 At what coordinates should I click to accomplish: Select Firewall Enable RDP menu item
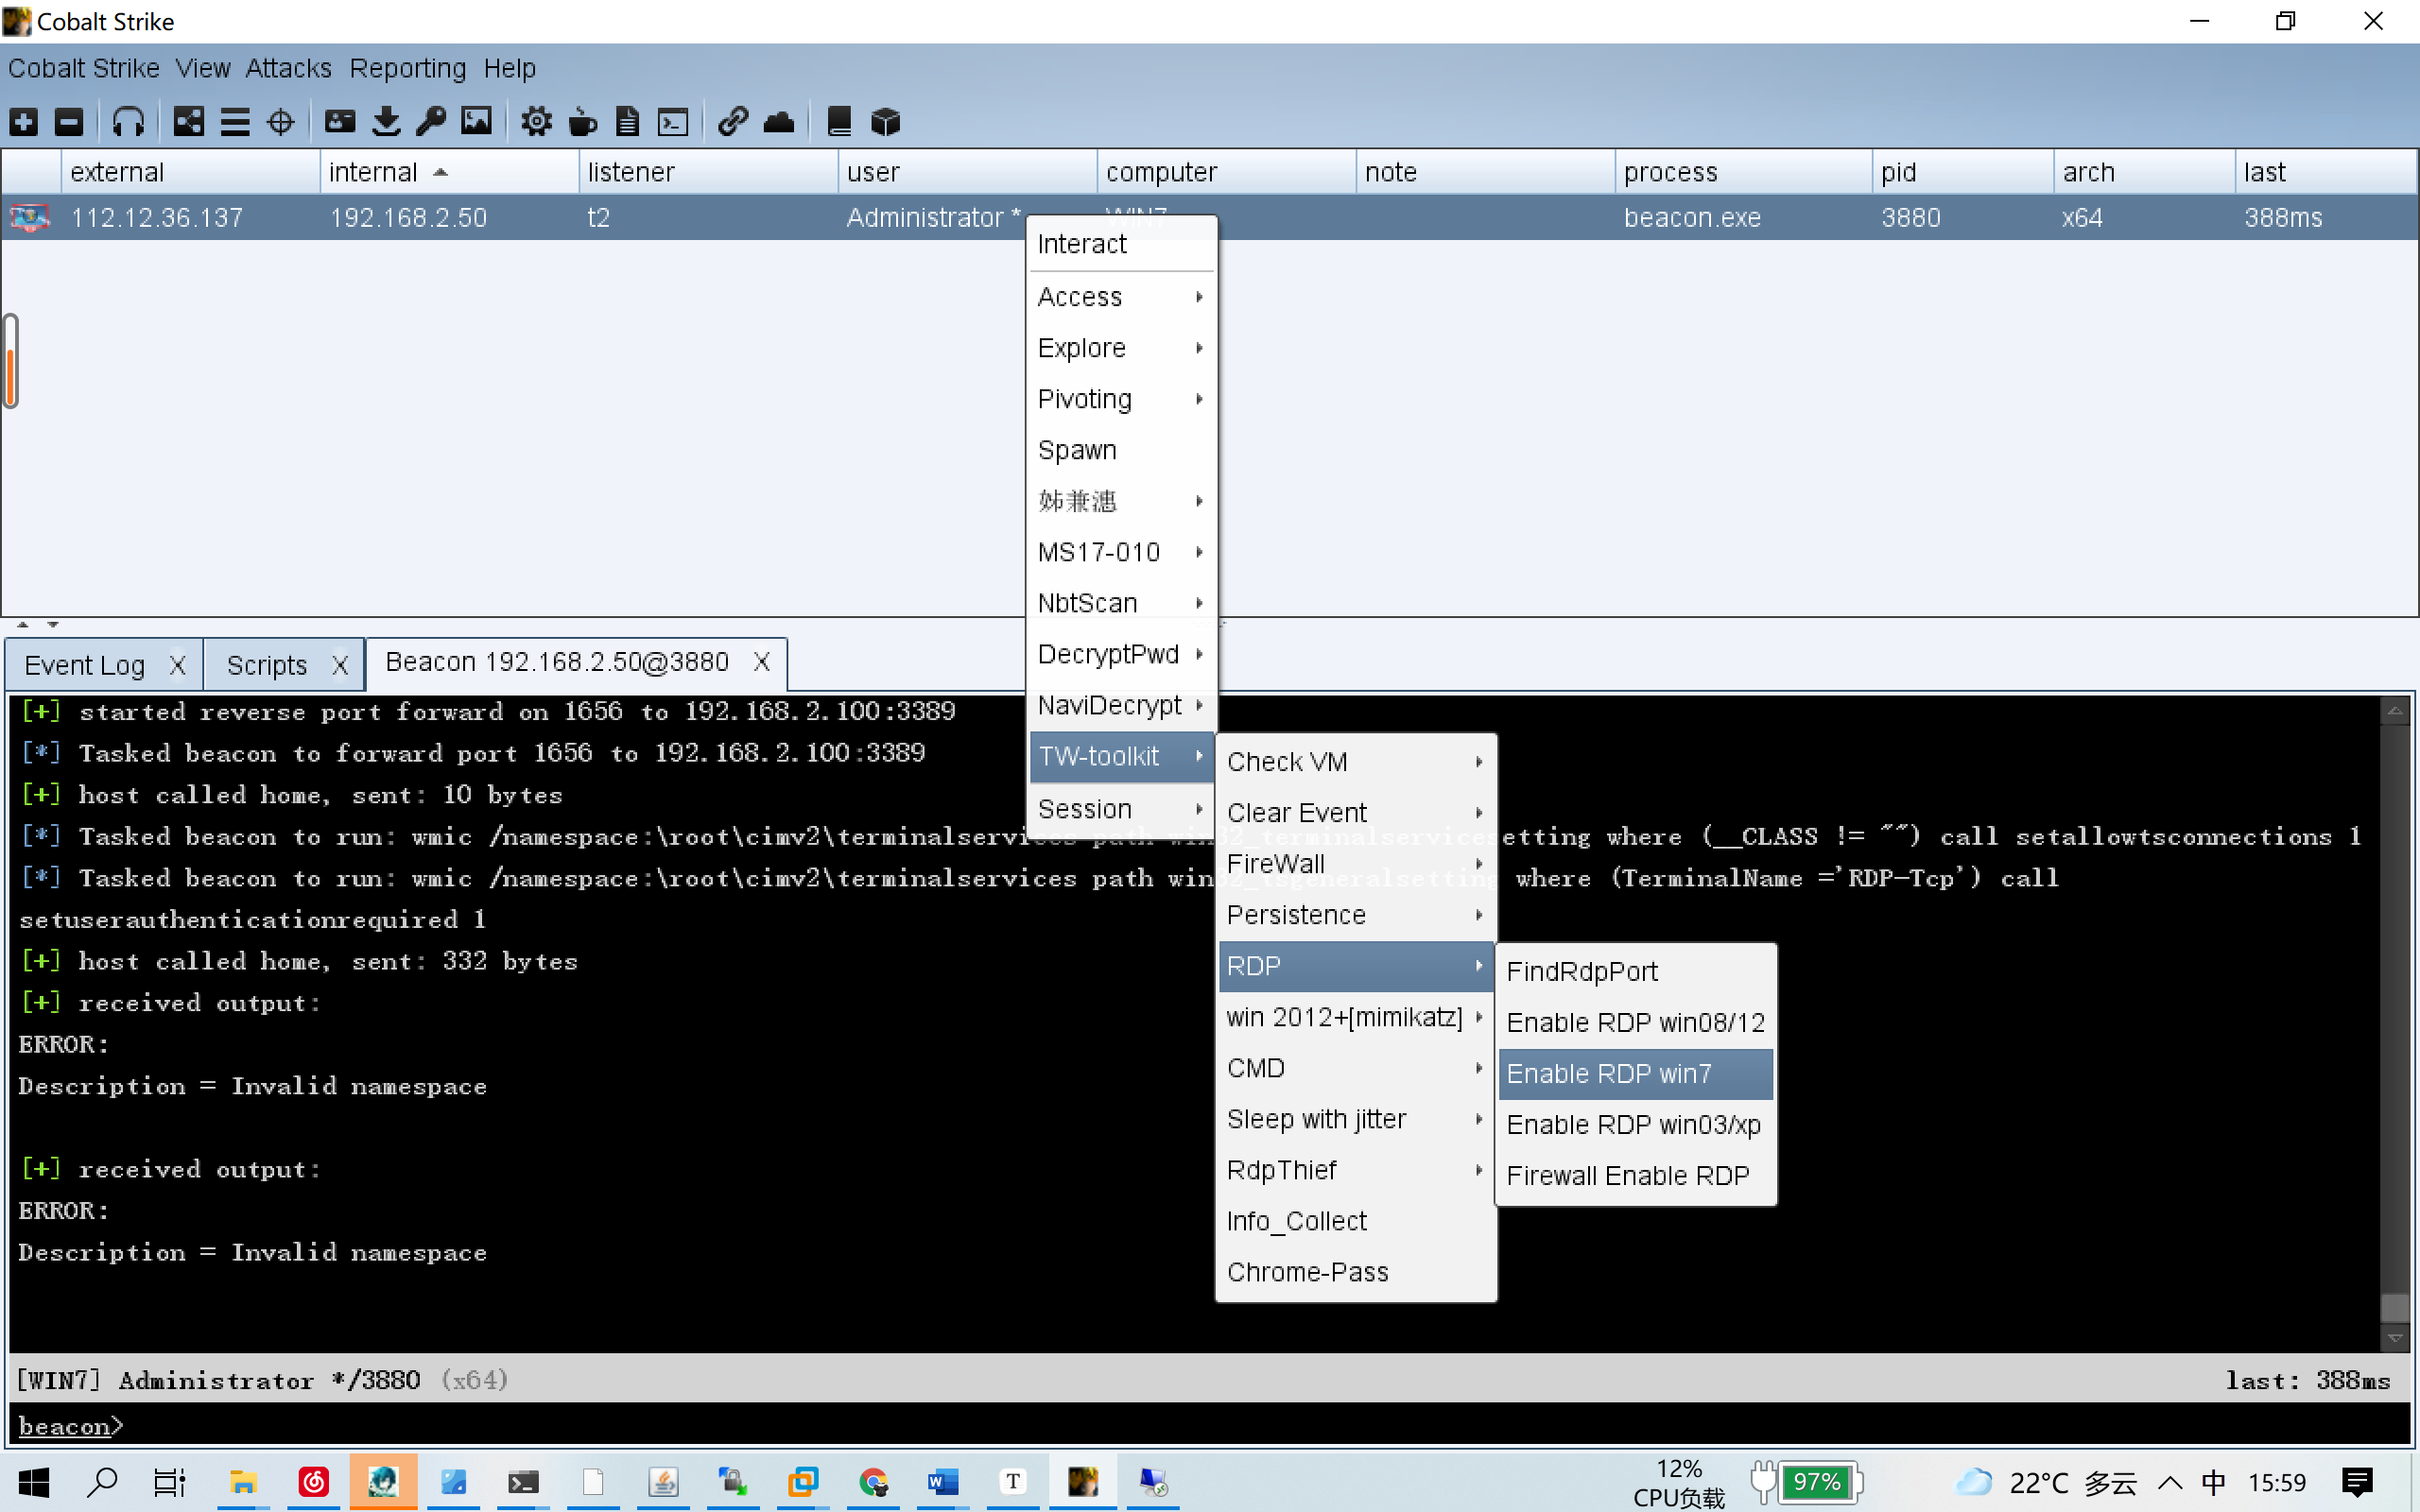[x=1635, y=1176]
